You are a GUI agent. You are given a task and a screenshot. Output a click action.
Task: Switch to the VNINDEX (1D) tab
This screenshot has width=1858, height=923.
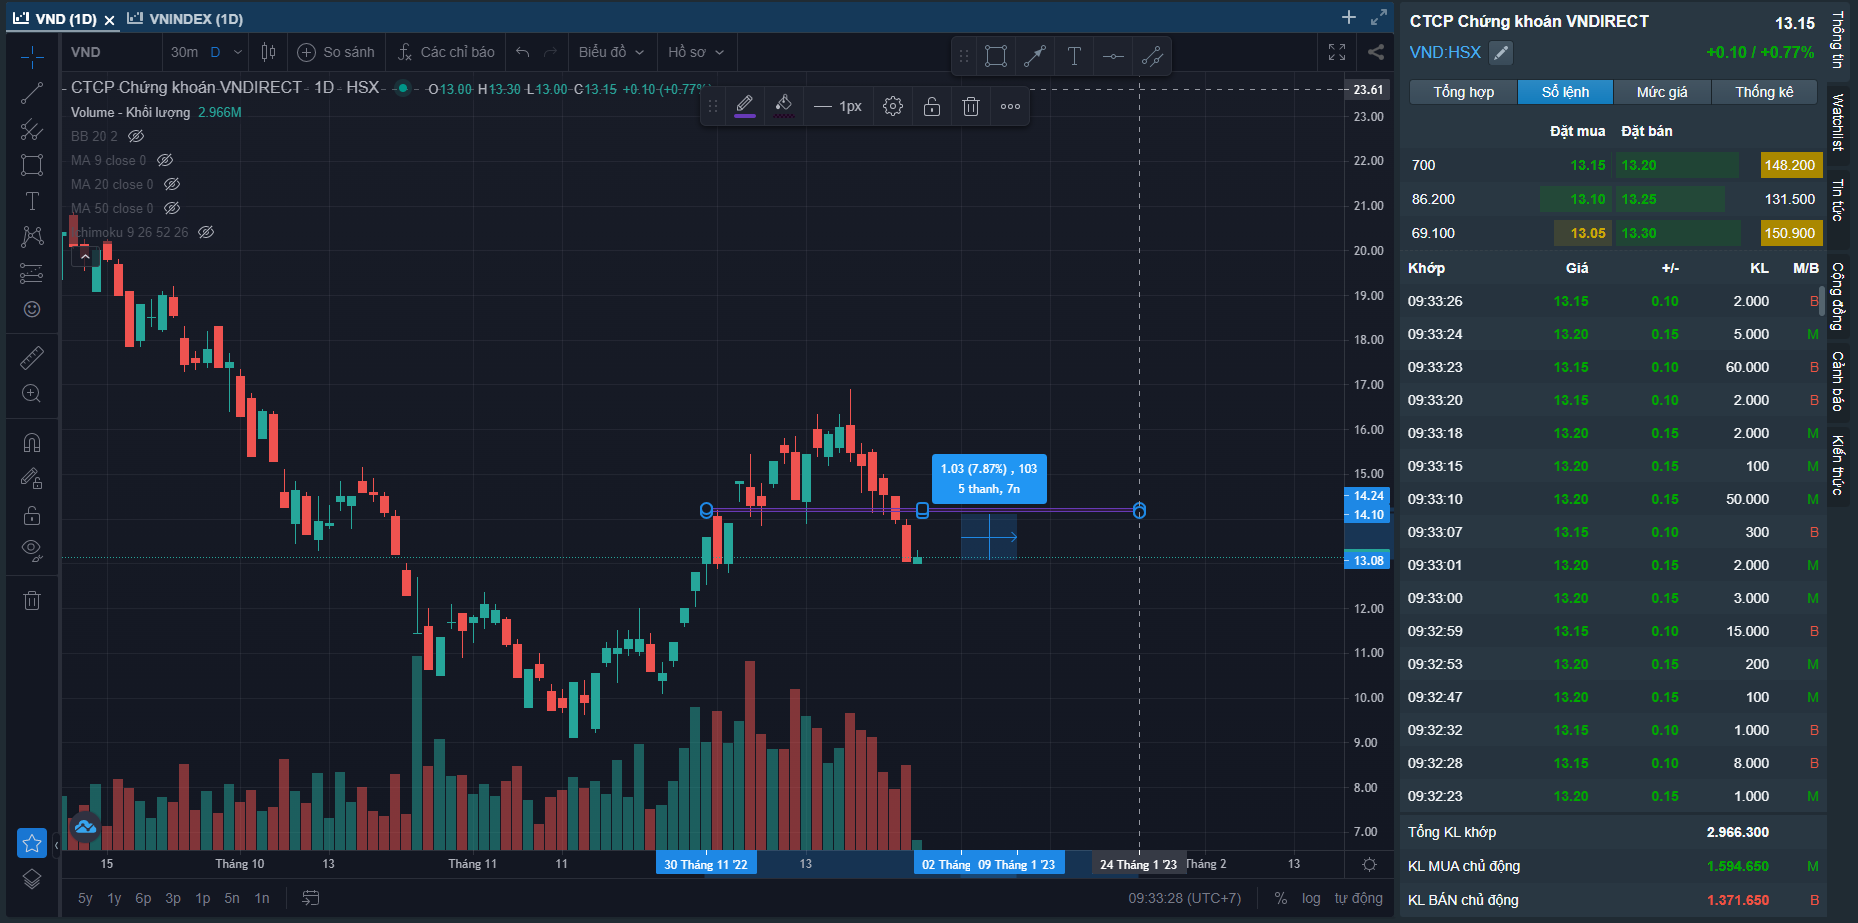pyautogui.click(x=186, y=19)
